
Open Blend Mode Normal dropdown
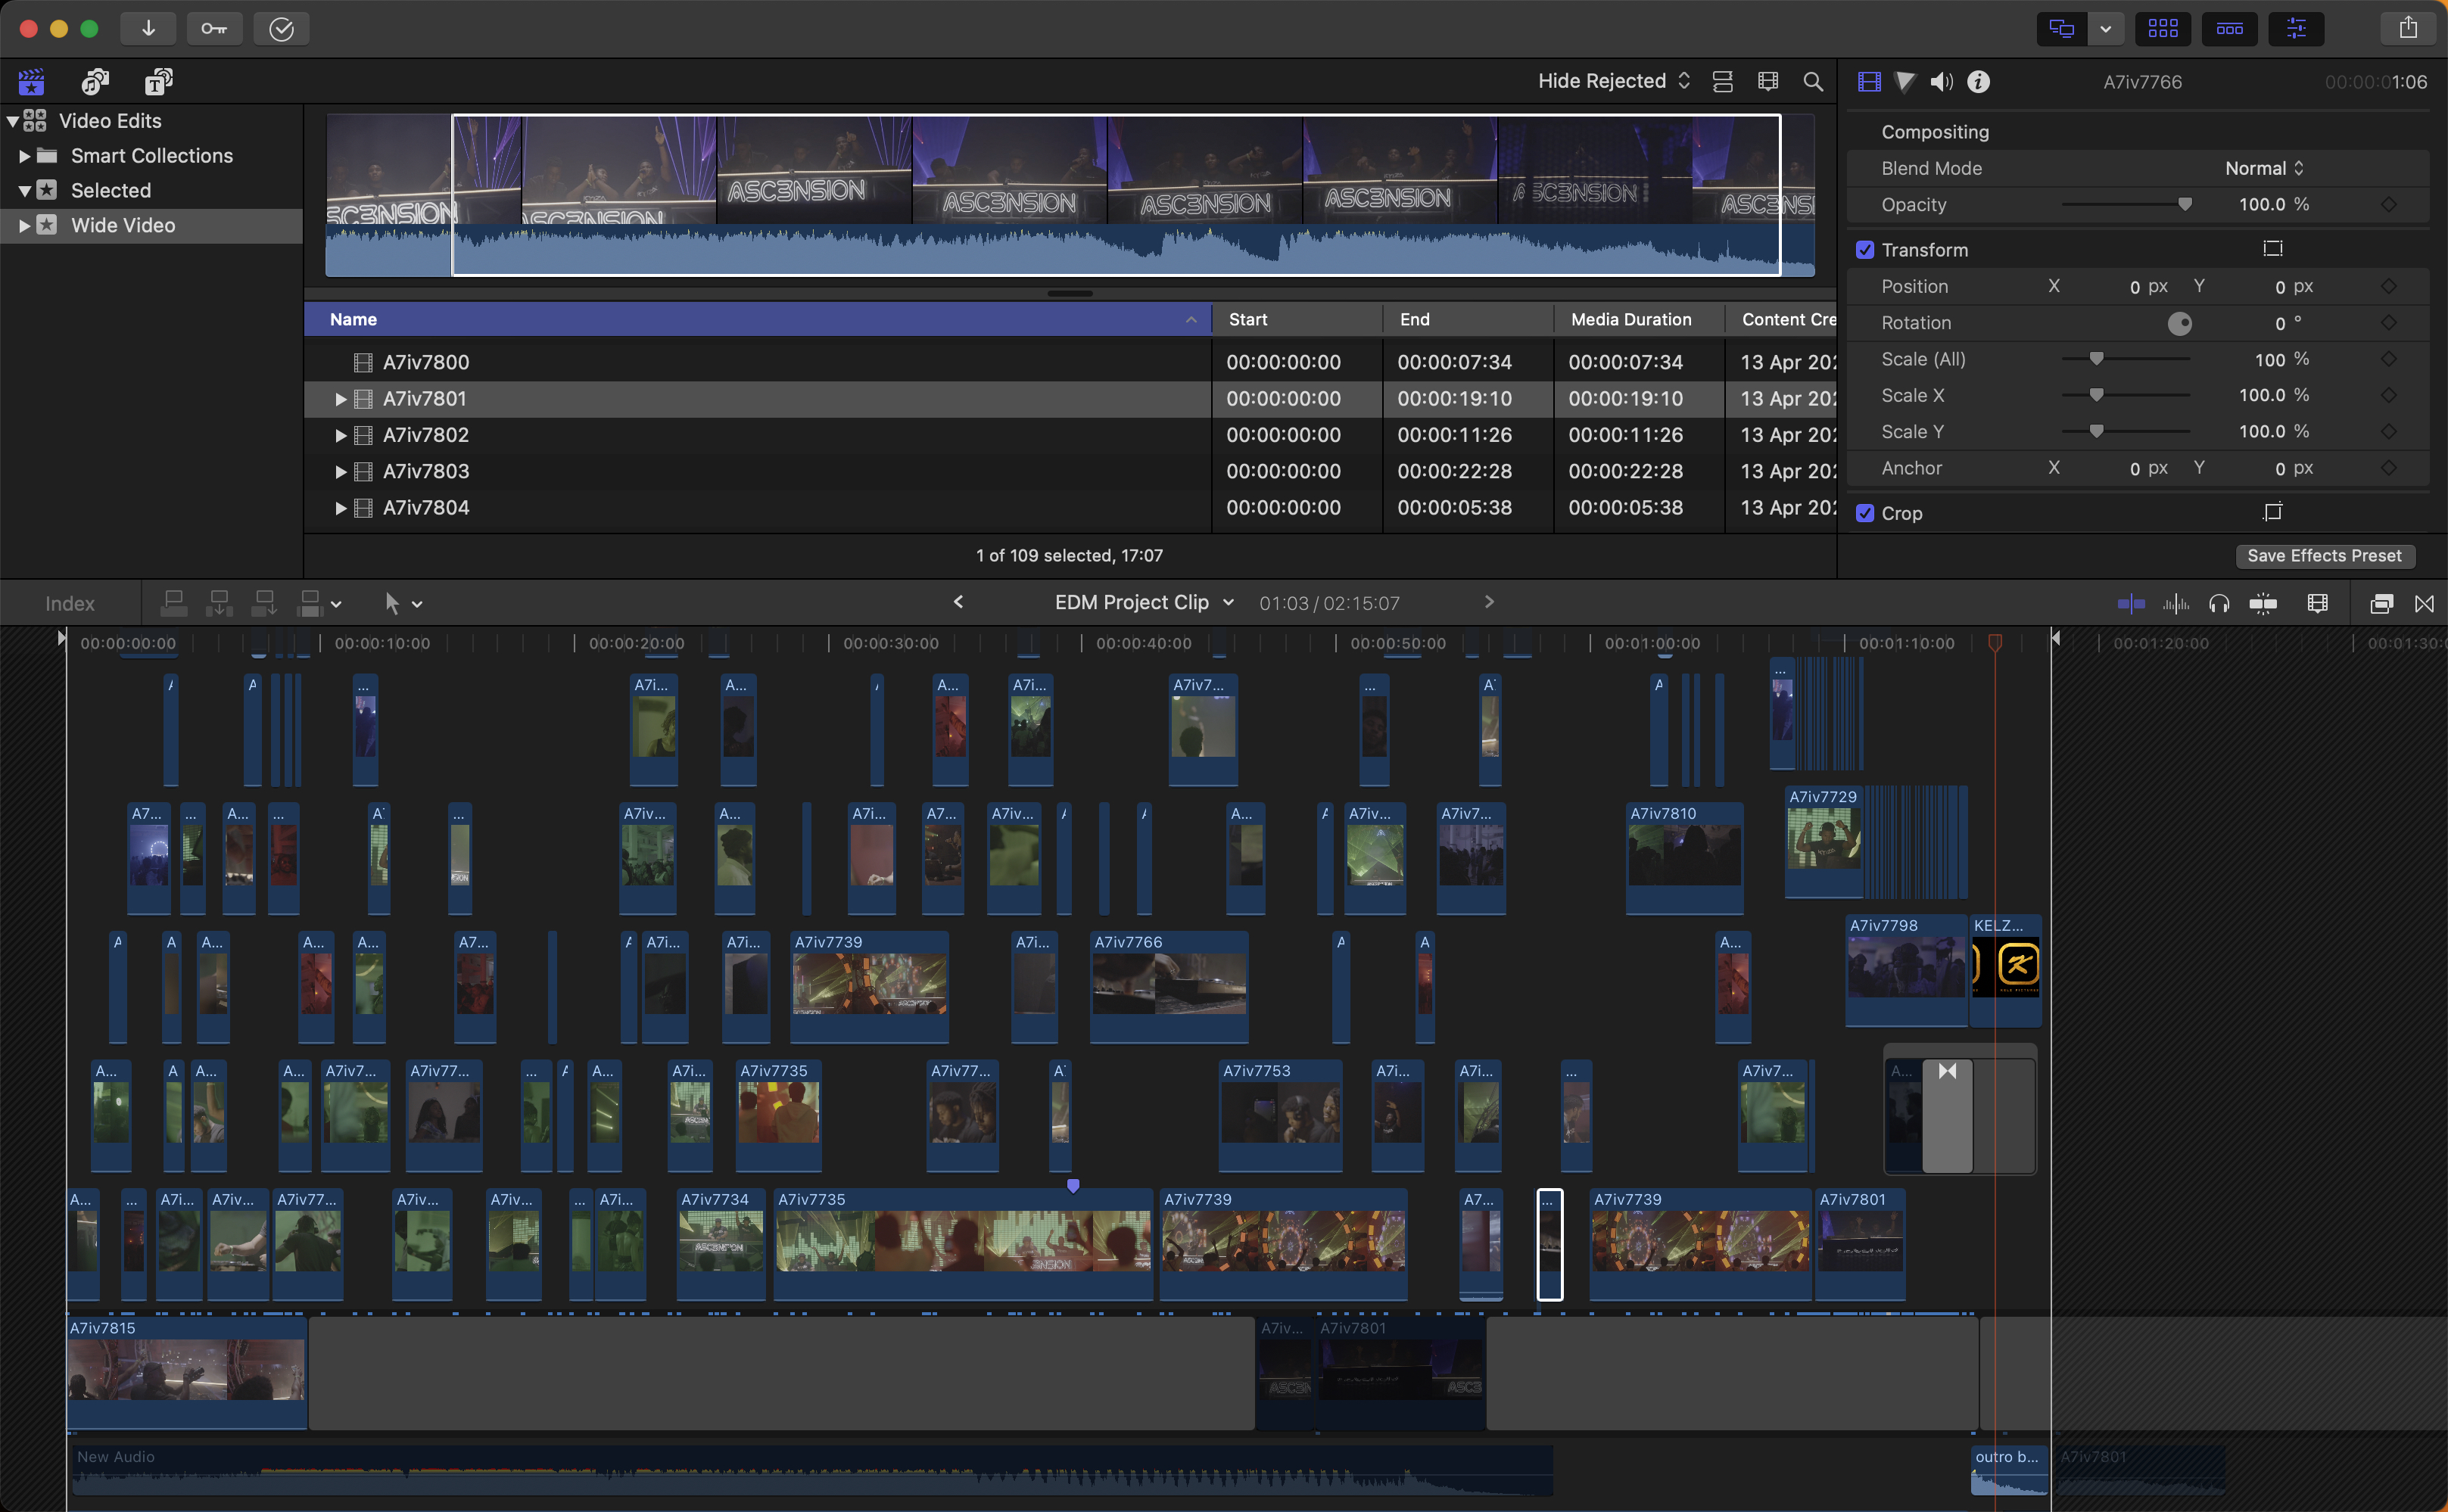click(x=2264, y=168)
